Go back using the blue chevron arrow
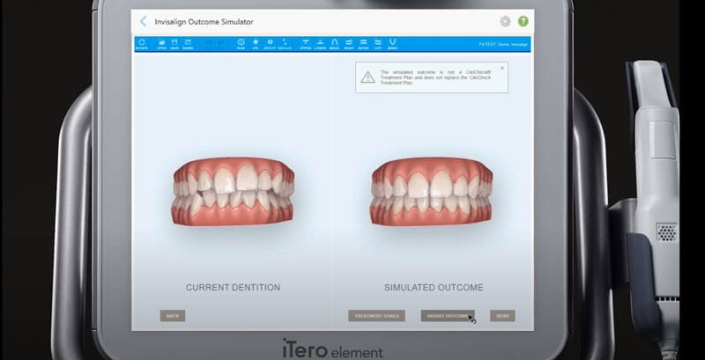 143,21
